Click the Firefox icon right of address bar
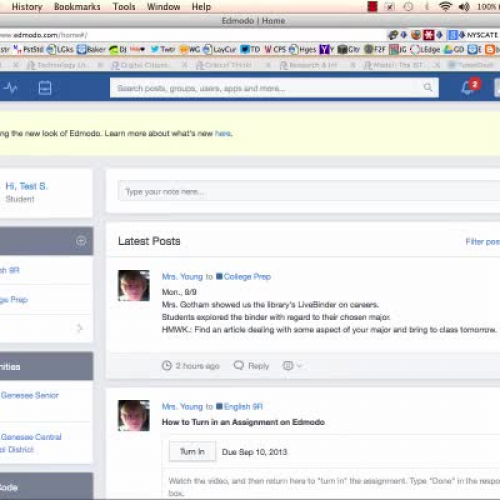 pyautogui.click(x=416, y=35)
